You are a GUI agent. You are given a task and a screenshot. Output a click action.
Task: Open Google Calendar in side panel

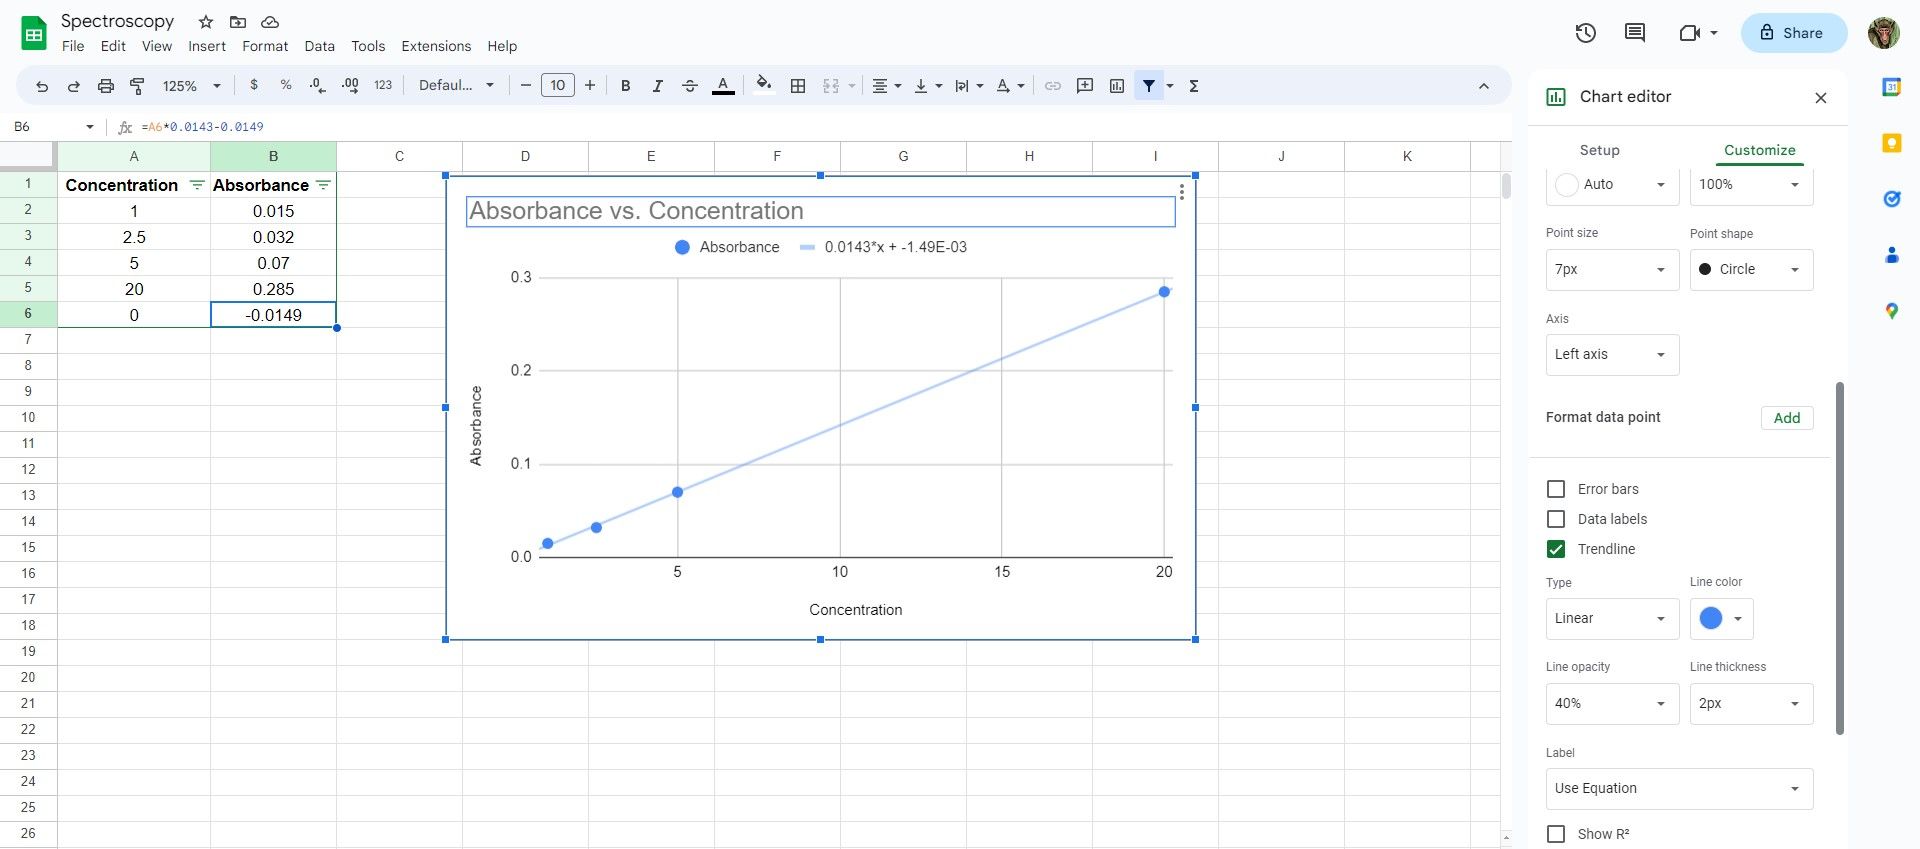[1892, 87]
